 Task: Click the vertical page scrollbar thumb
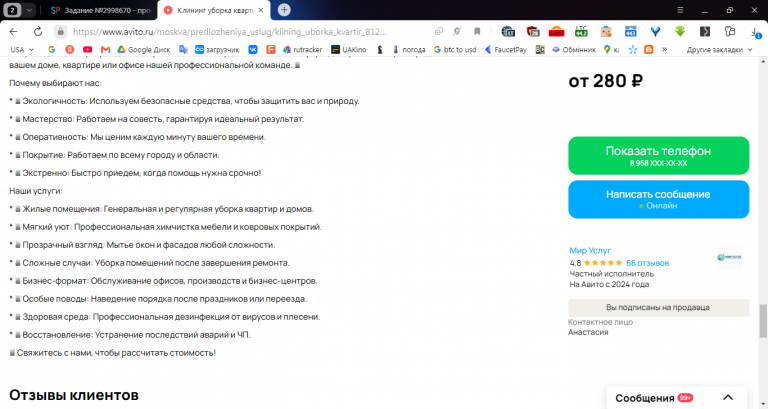click(763, 321)
